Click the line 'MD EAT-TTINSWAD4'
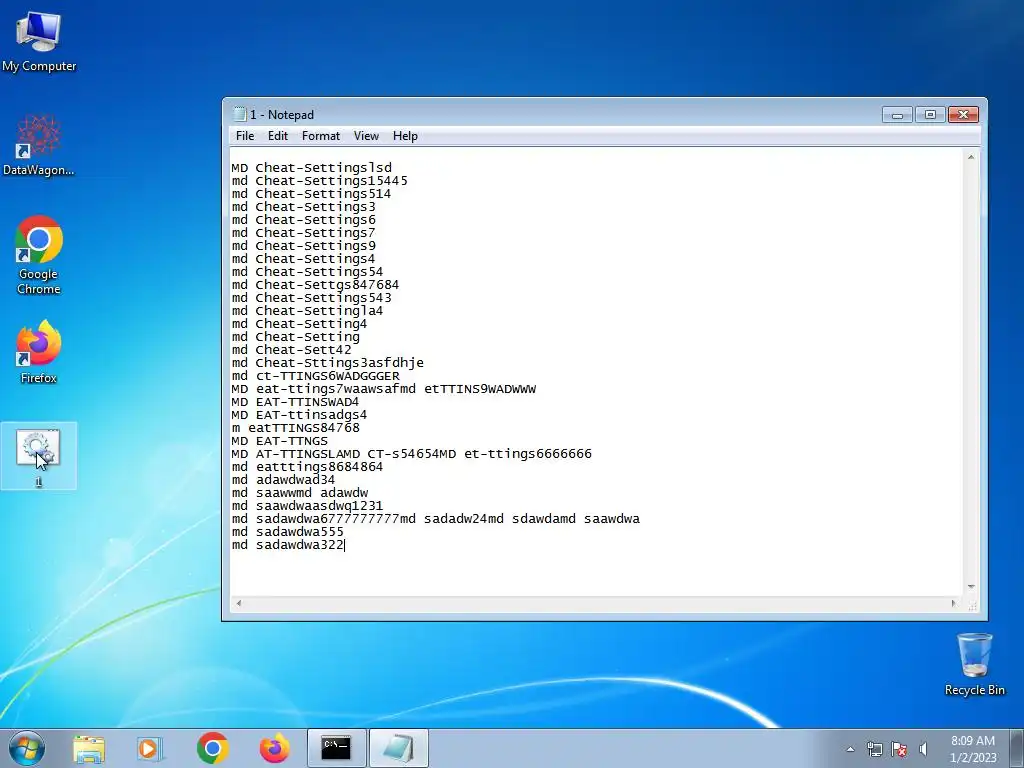The height and width of the screenshot is (768, 1024). click(x=295, y=402)
